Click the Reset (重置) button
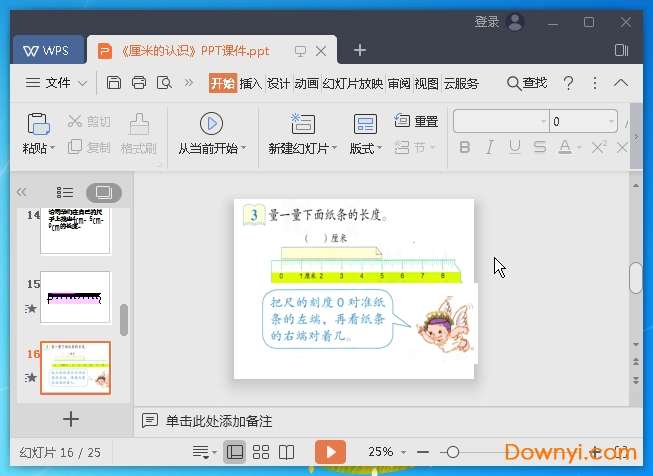Viewport: 653px width, 476px height. (416, 121)
